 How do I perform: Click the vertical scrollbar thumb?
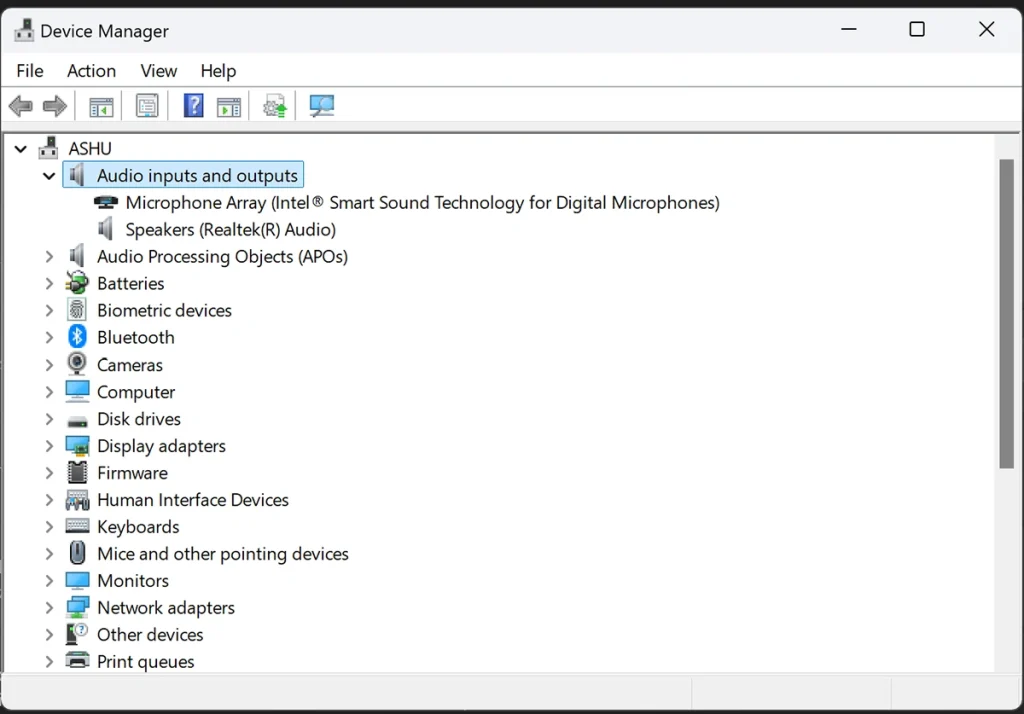[1006, 314]
